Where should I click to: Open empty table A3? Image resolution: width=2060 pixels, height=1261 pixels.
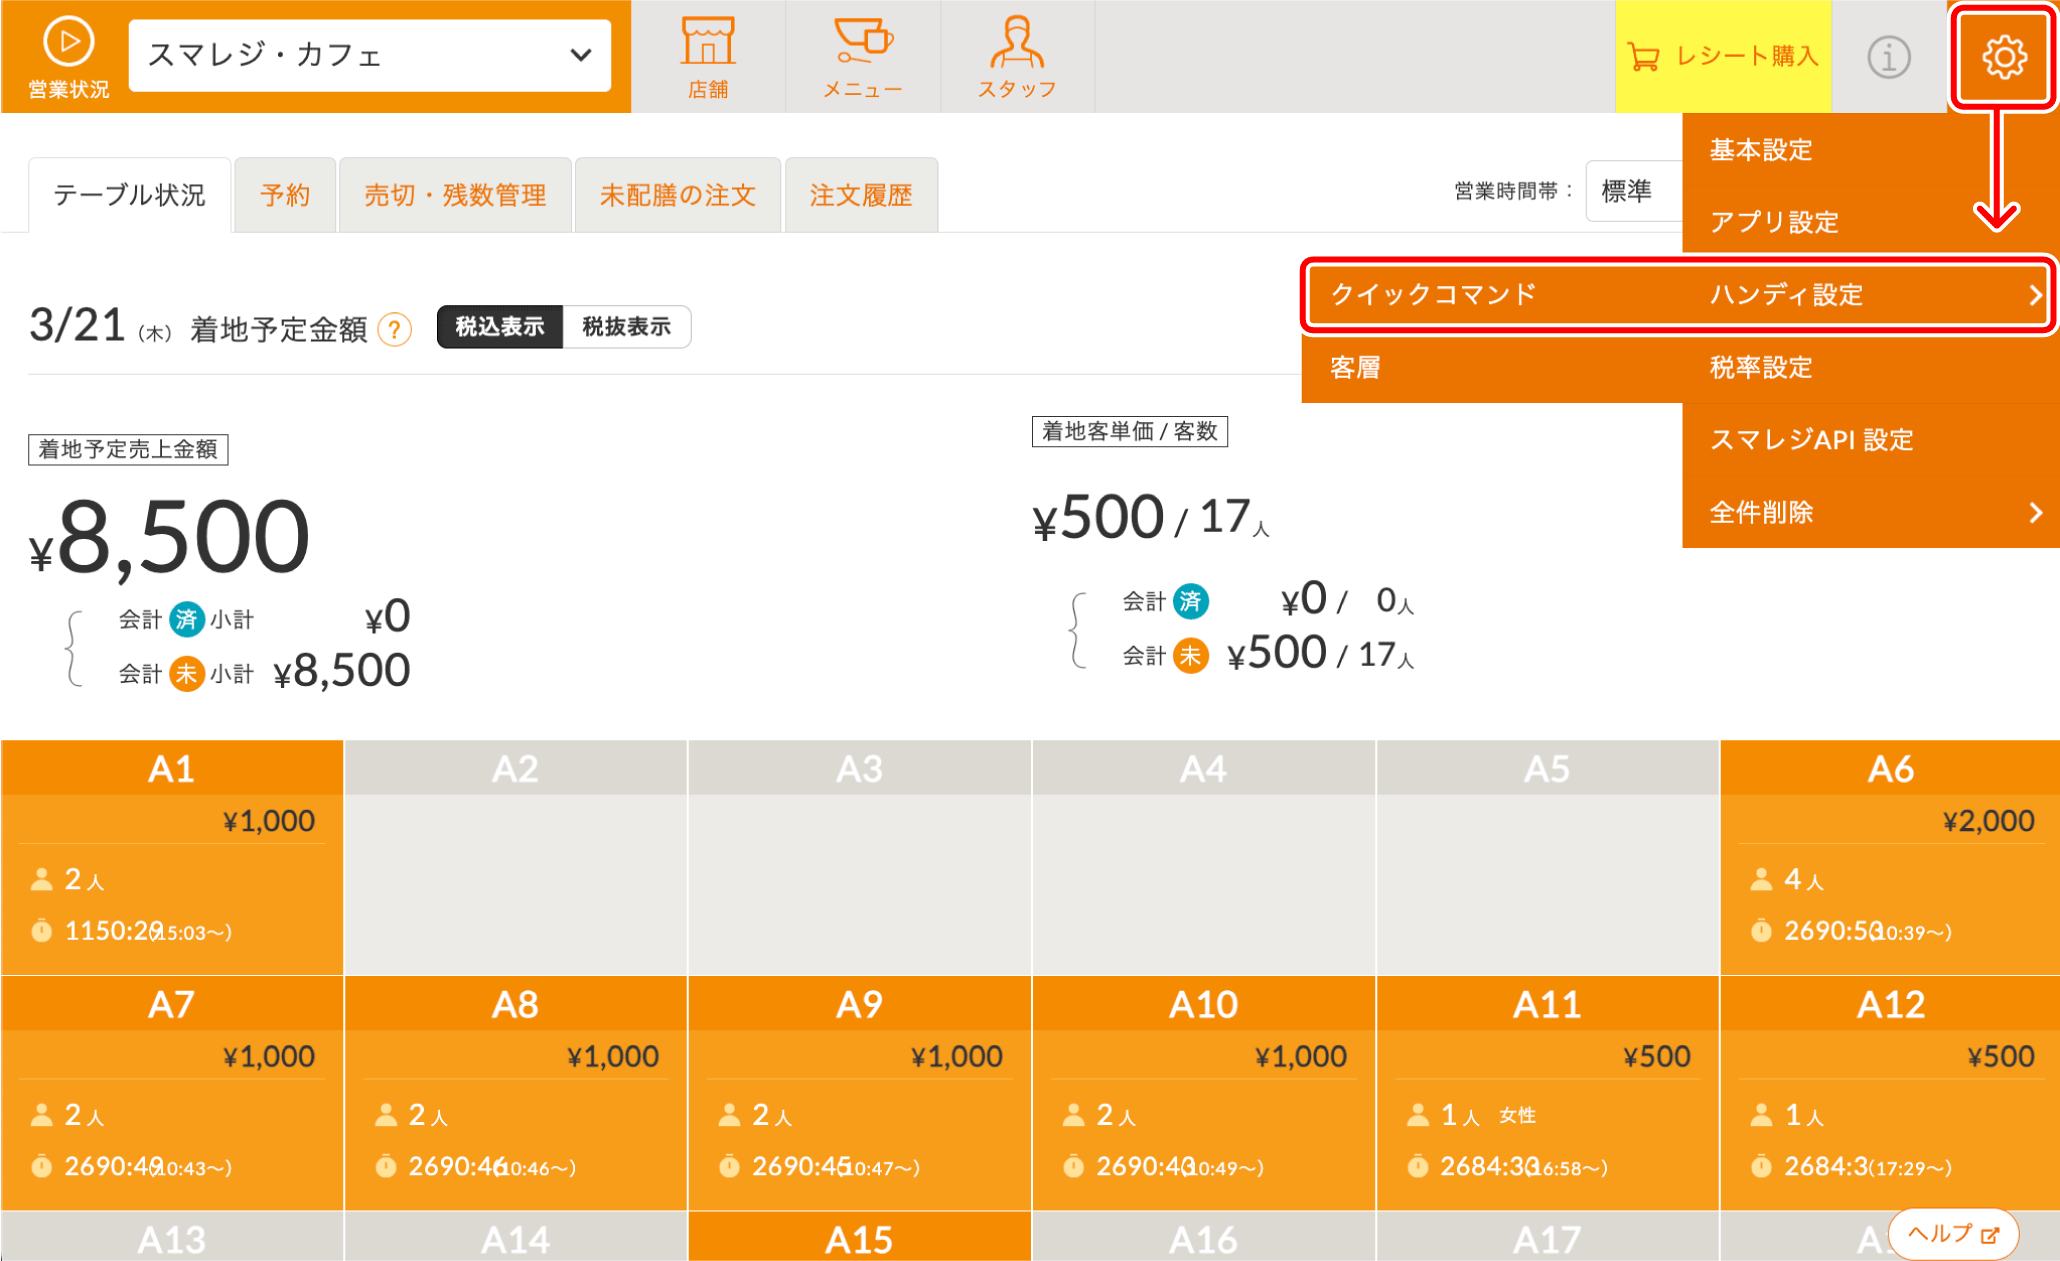pos(860,858)
